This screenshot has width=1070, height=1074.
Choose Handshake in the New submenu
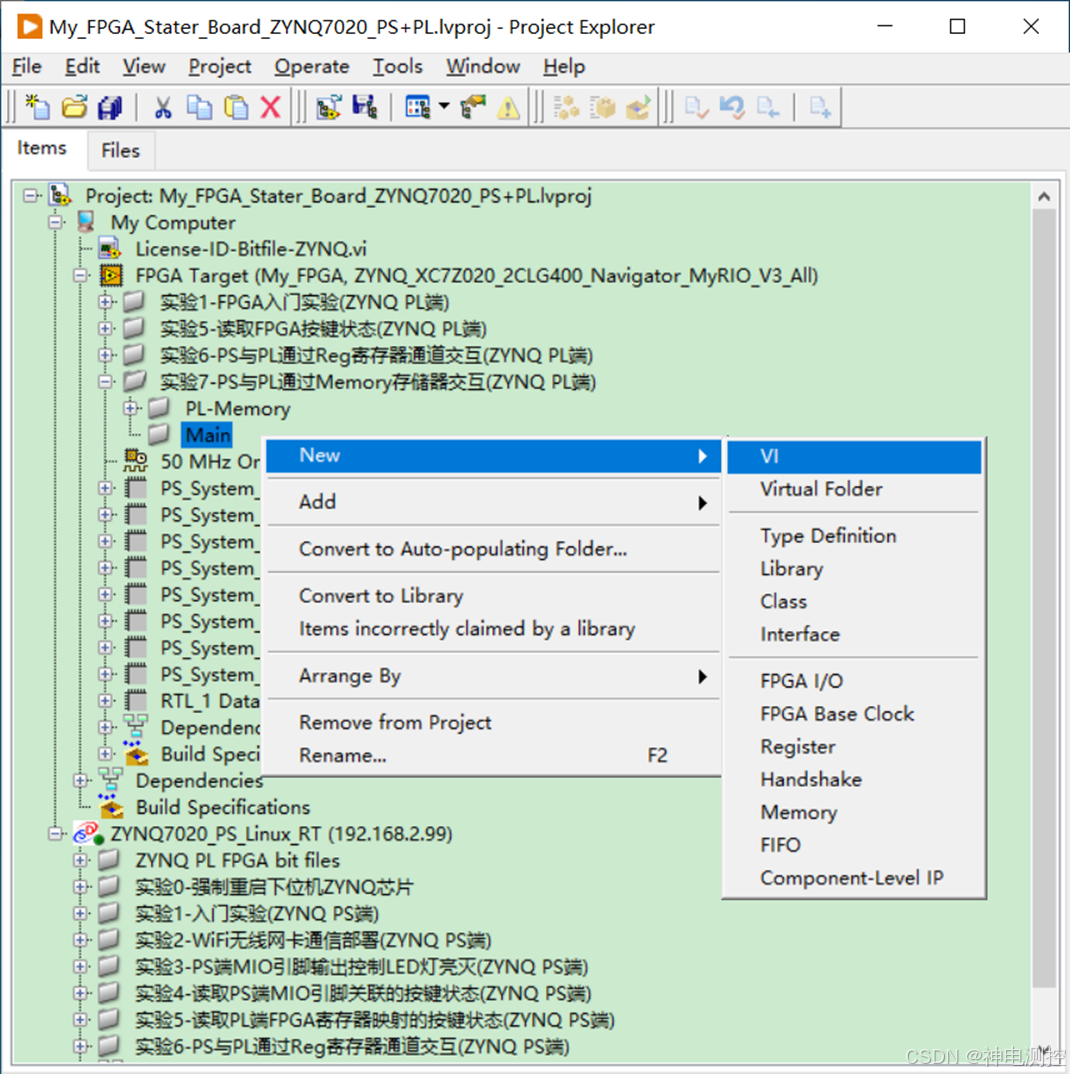[854, 779]
